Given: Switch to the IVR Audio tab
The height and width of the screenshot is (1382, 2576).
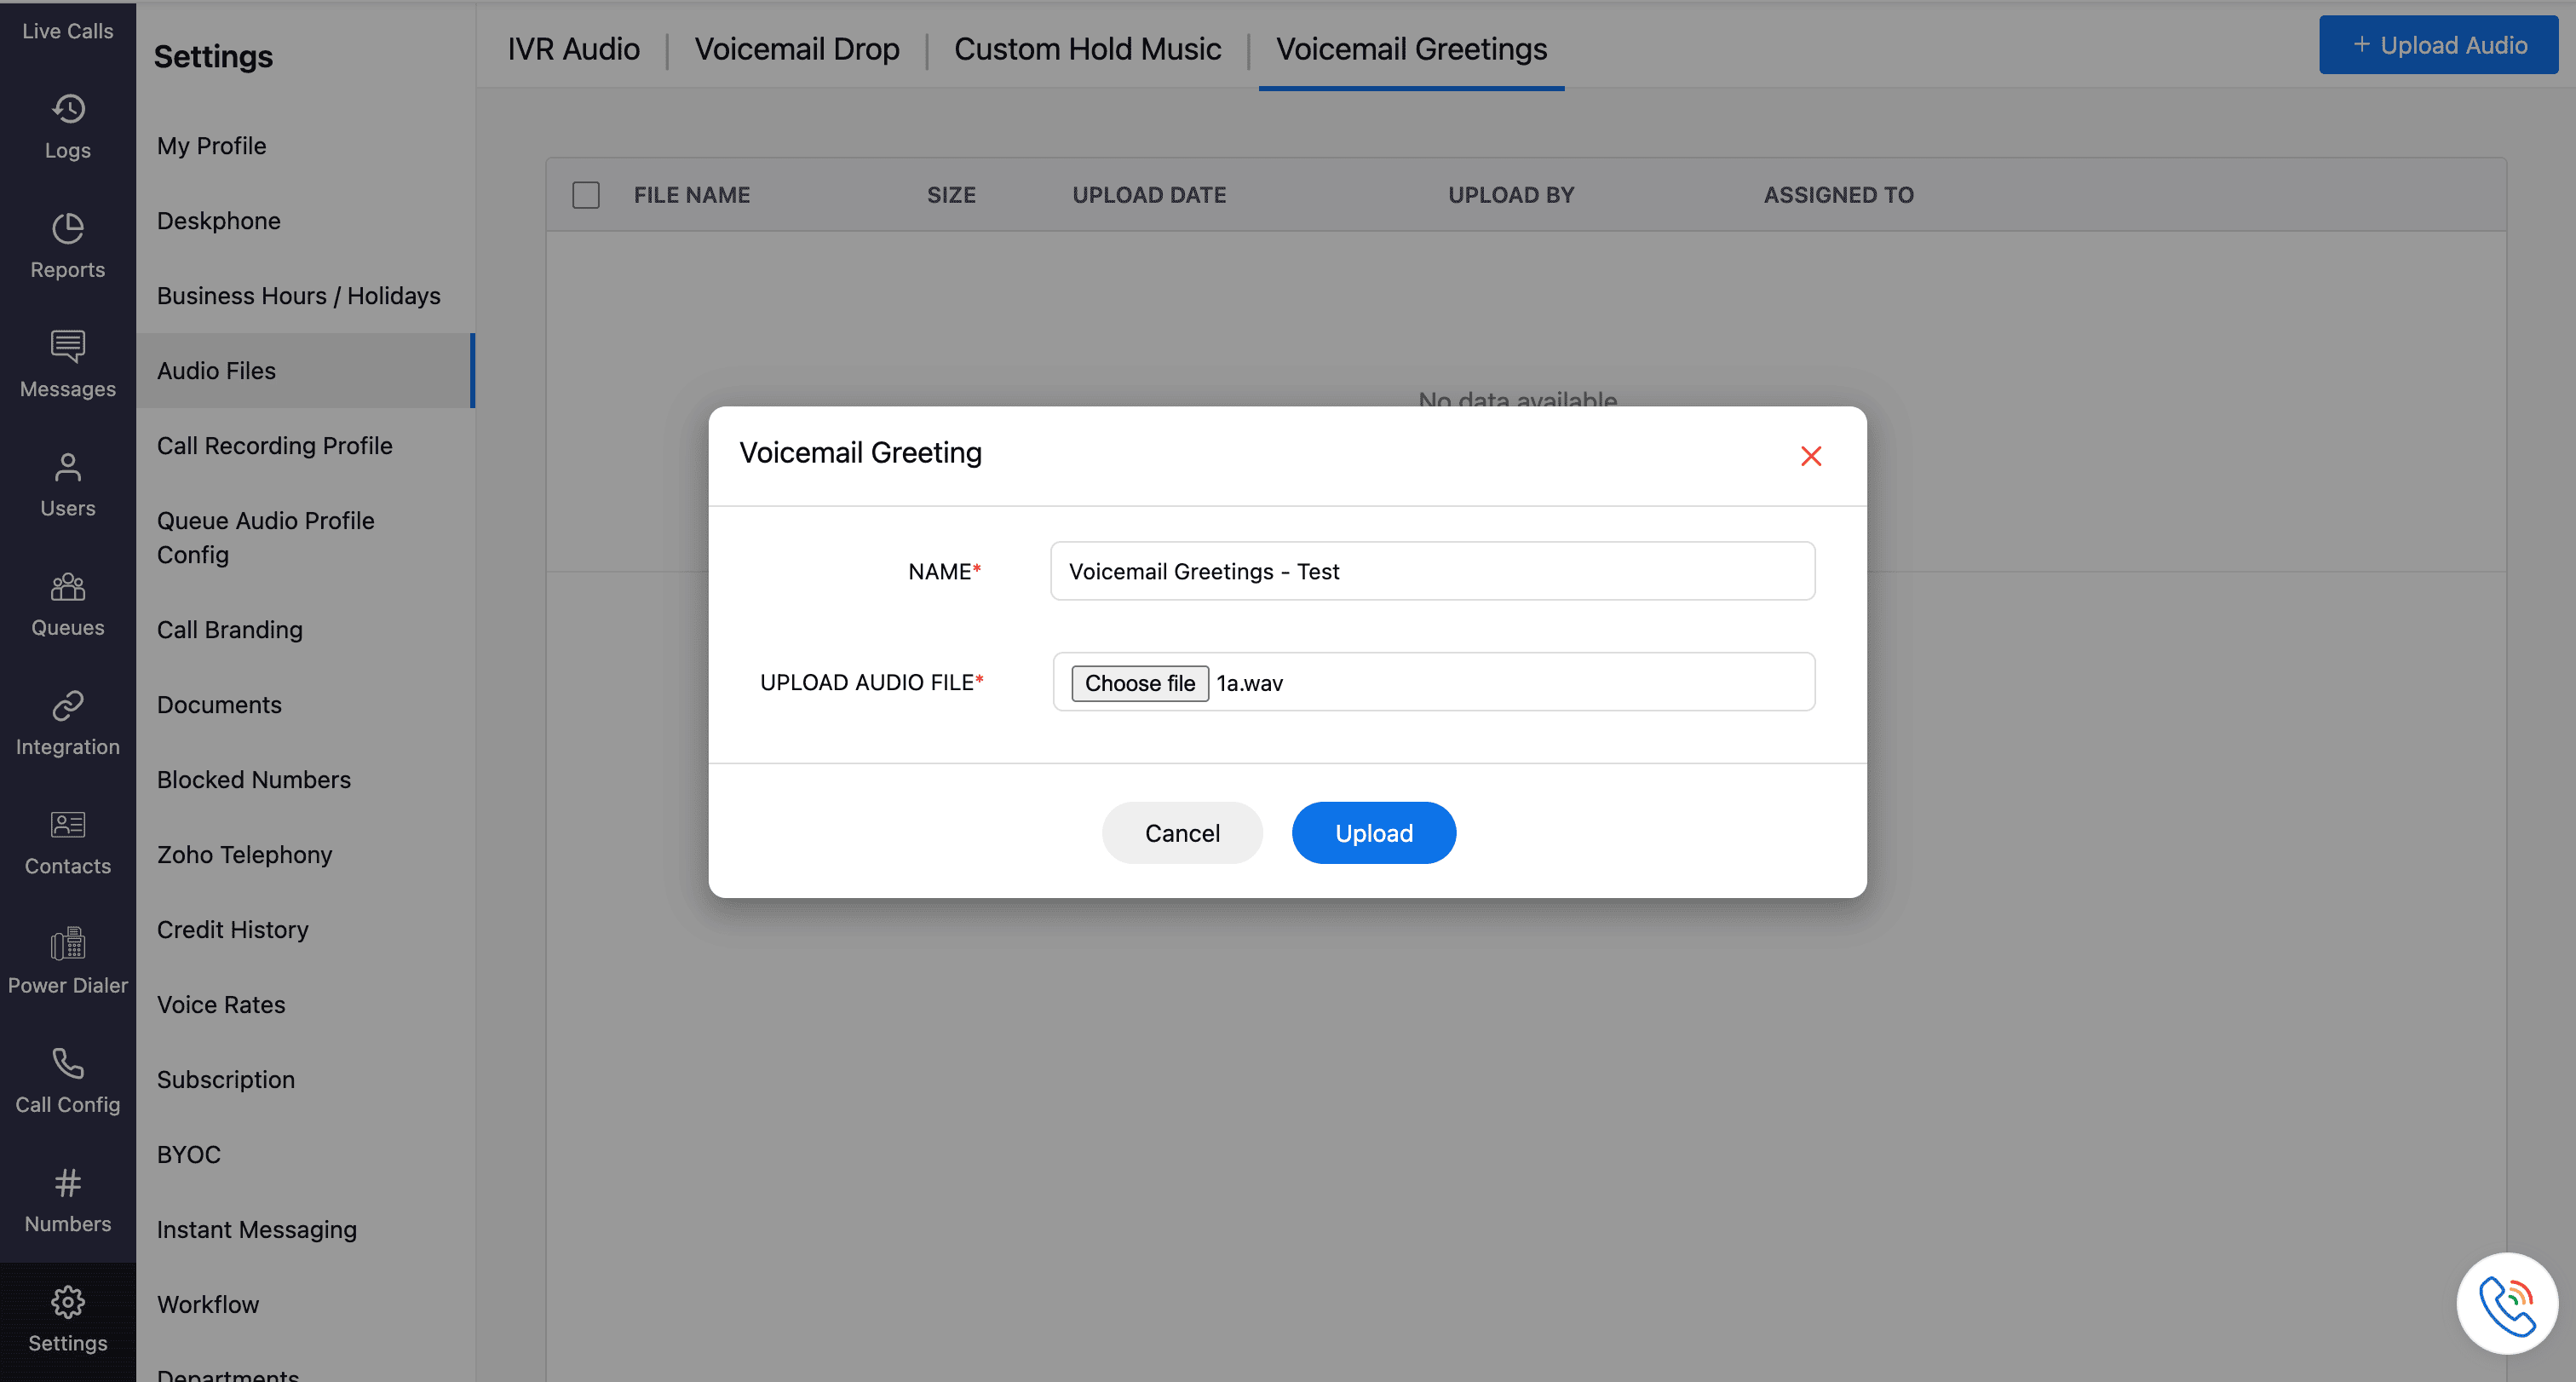Looking at the screenshot, I should (x=573, y=49).
